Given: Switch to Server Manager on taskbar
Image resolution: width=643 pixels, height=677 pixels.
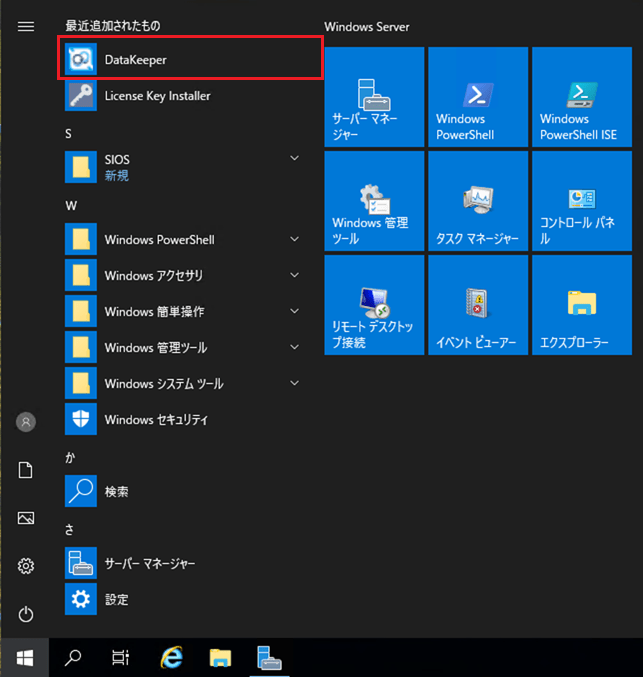Looking at the screenshot, I should (269, 658).
